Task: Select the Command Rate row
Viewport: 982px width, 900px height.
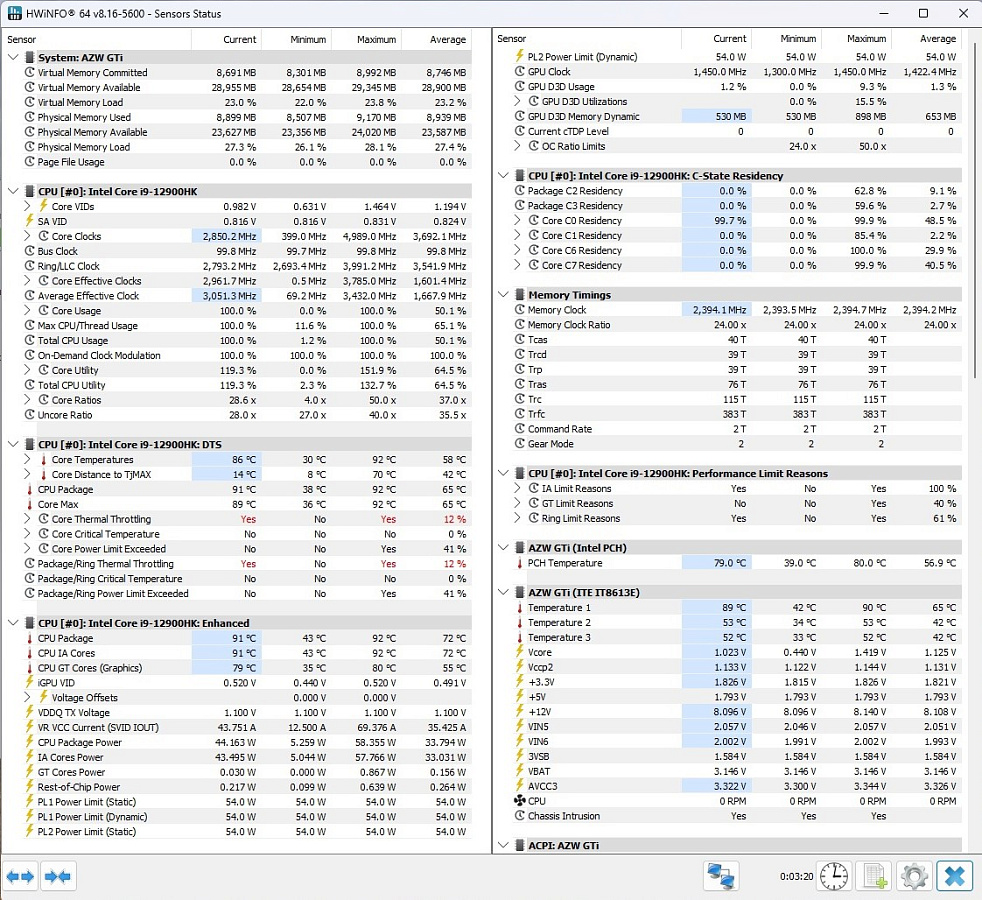Action: pos(737,429)
